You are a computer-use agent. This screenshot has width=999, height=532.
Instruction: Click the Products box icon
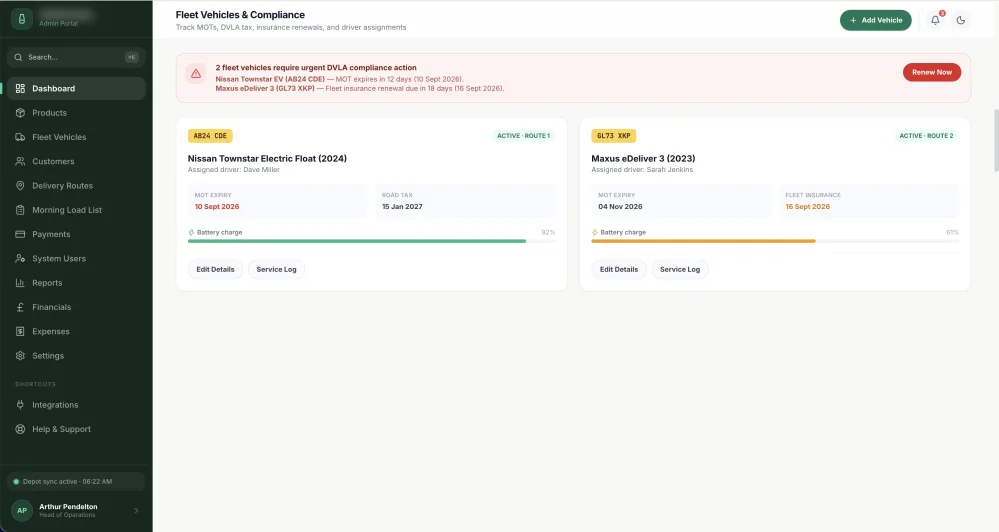point(20,113)
